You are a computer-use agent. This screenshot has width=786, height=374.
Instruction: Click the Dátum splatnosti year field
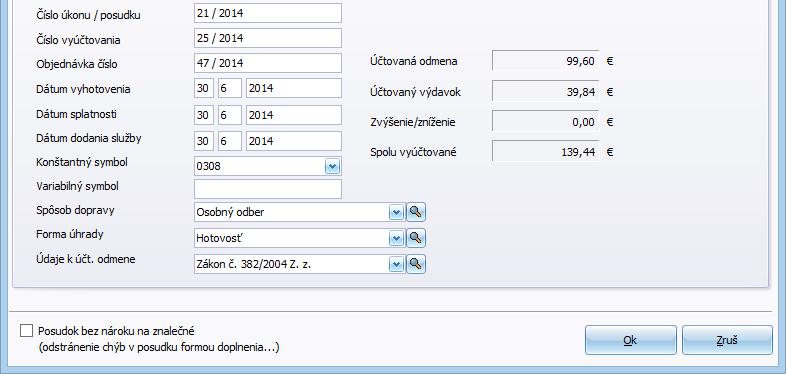(294, 115)
